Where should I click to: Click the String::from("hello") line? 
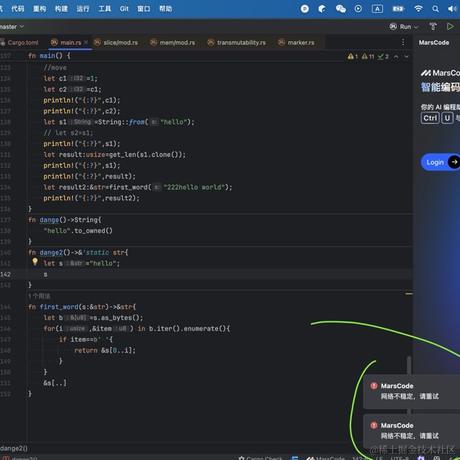[119, 122]
